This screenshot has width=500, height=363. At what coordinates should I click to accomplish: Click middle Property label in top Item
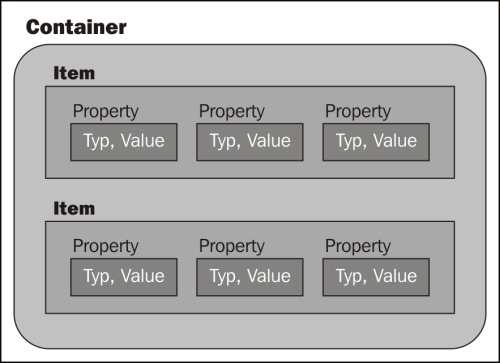click(232, 112)
